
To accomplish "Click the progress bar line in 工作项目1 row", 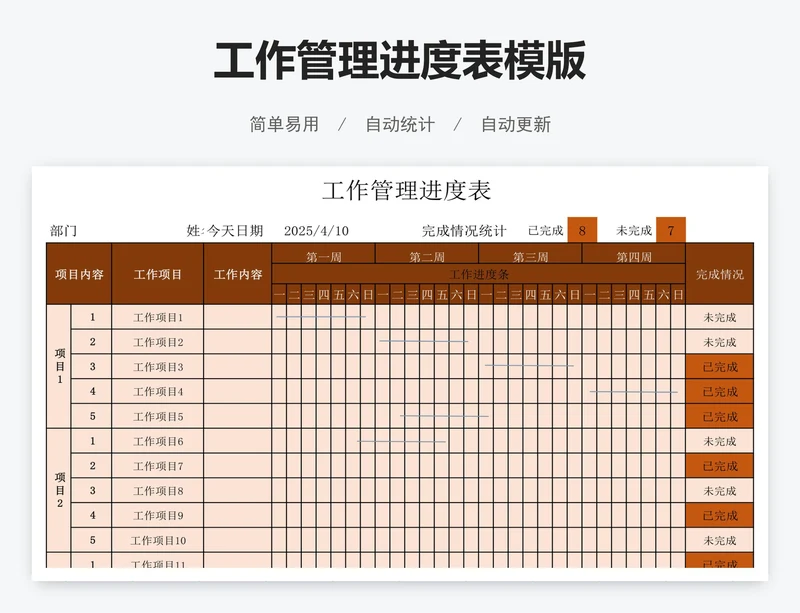I will [321, 317].
